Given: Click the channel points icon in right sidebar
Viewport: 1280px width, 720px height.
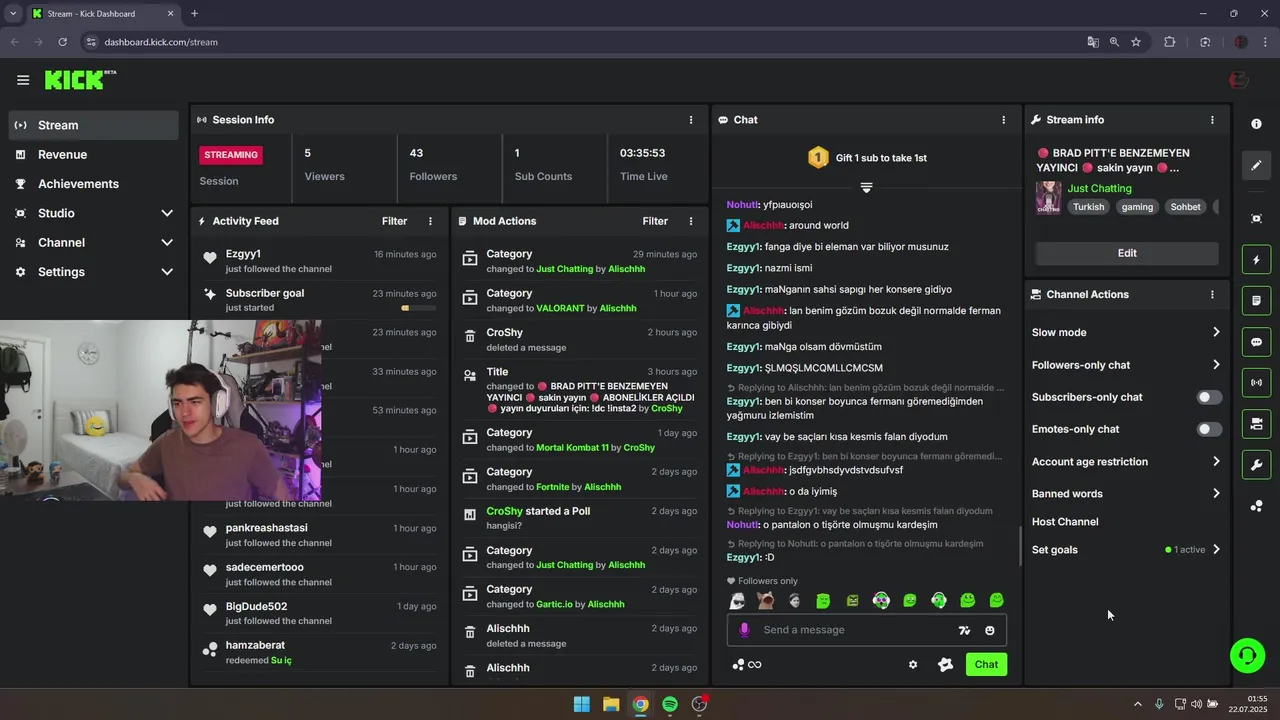Looking at the screenshot, I should [x=1256, y=506].
